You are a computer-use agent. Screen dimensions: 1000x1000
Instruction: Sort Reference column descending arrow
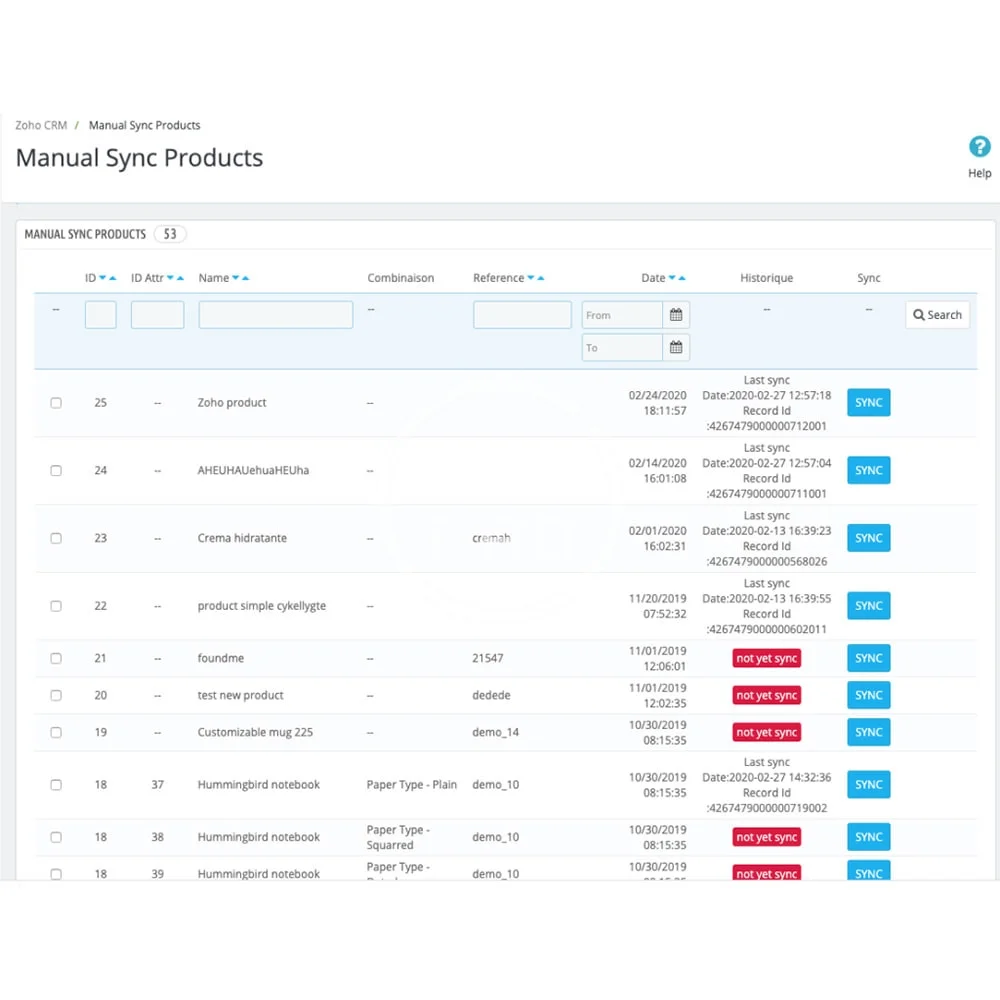click(x=531, y=278)
